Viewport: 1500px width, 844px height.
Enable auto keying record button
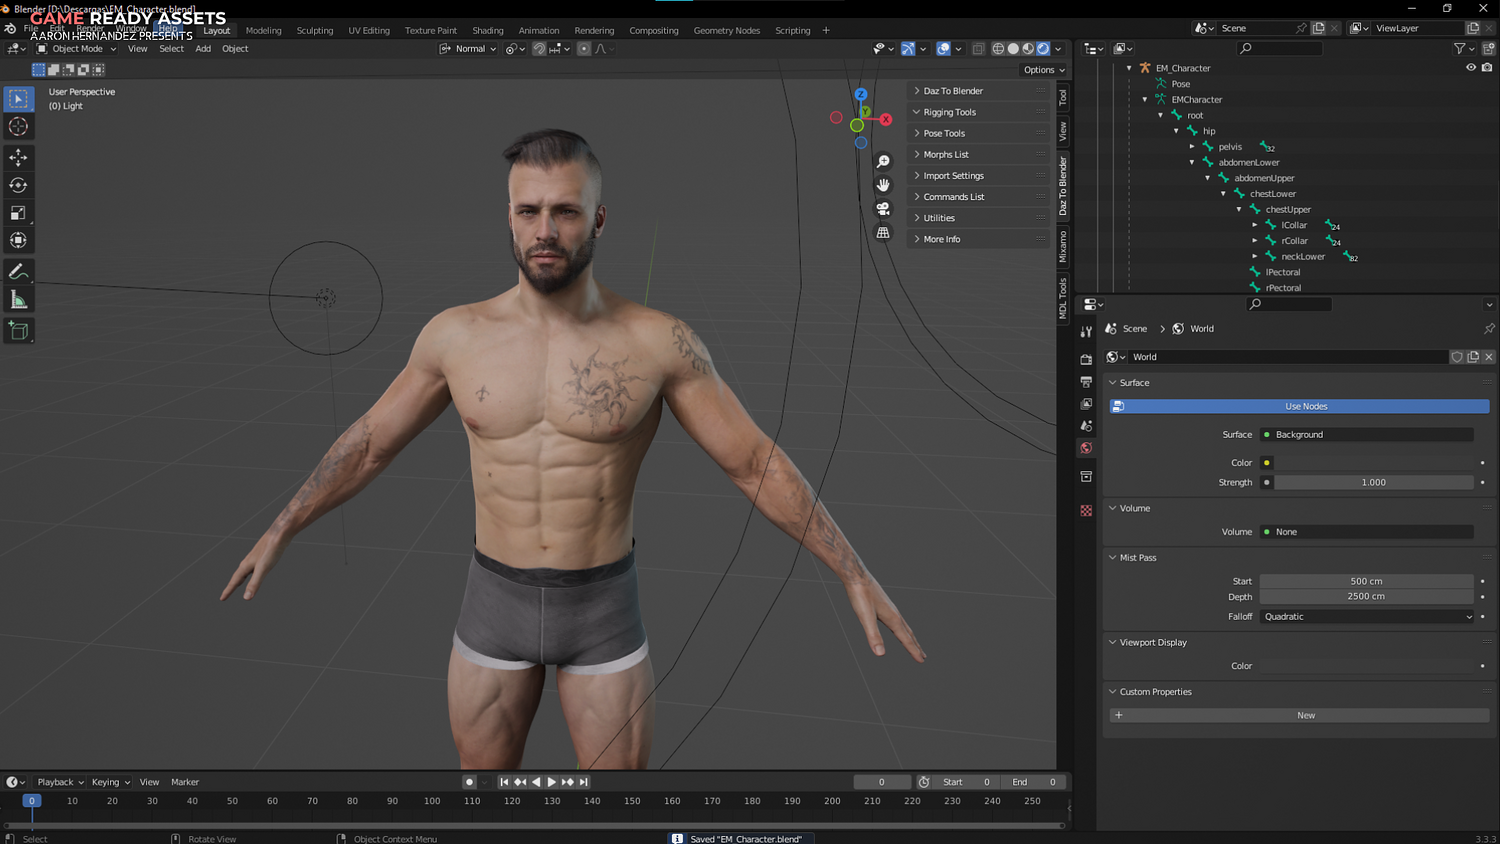(469, 782)
